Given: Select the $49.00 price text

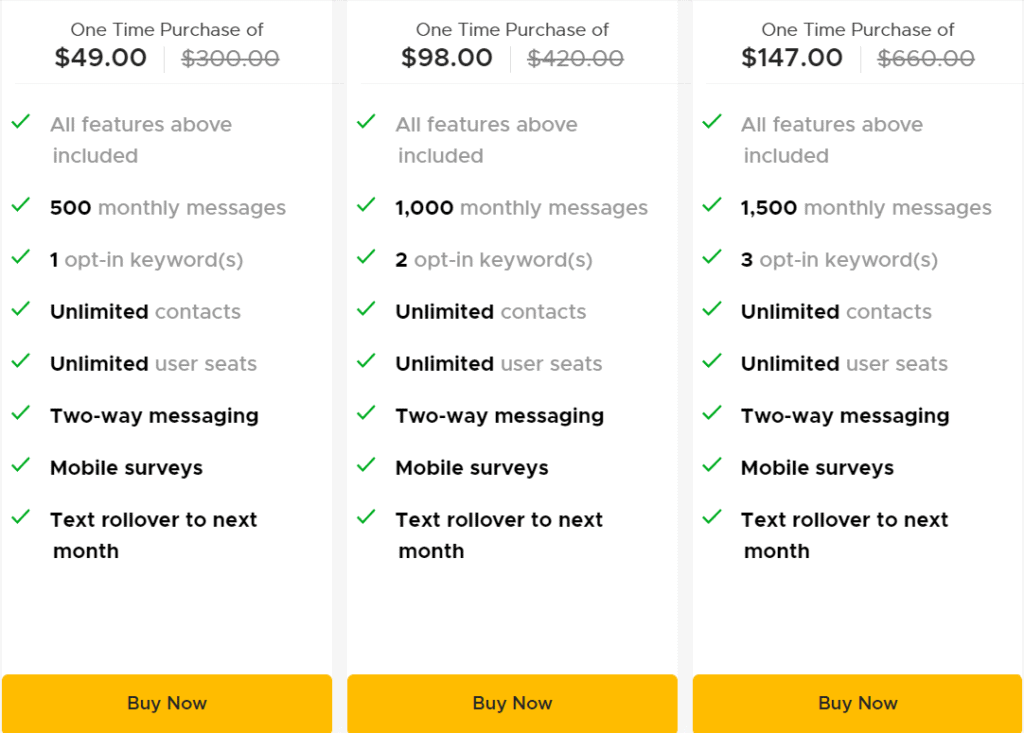Looking at the screenshot, I should [x=100, y=58].
